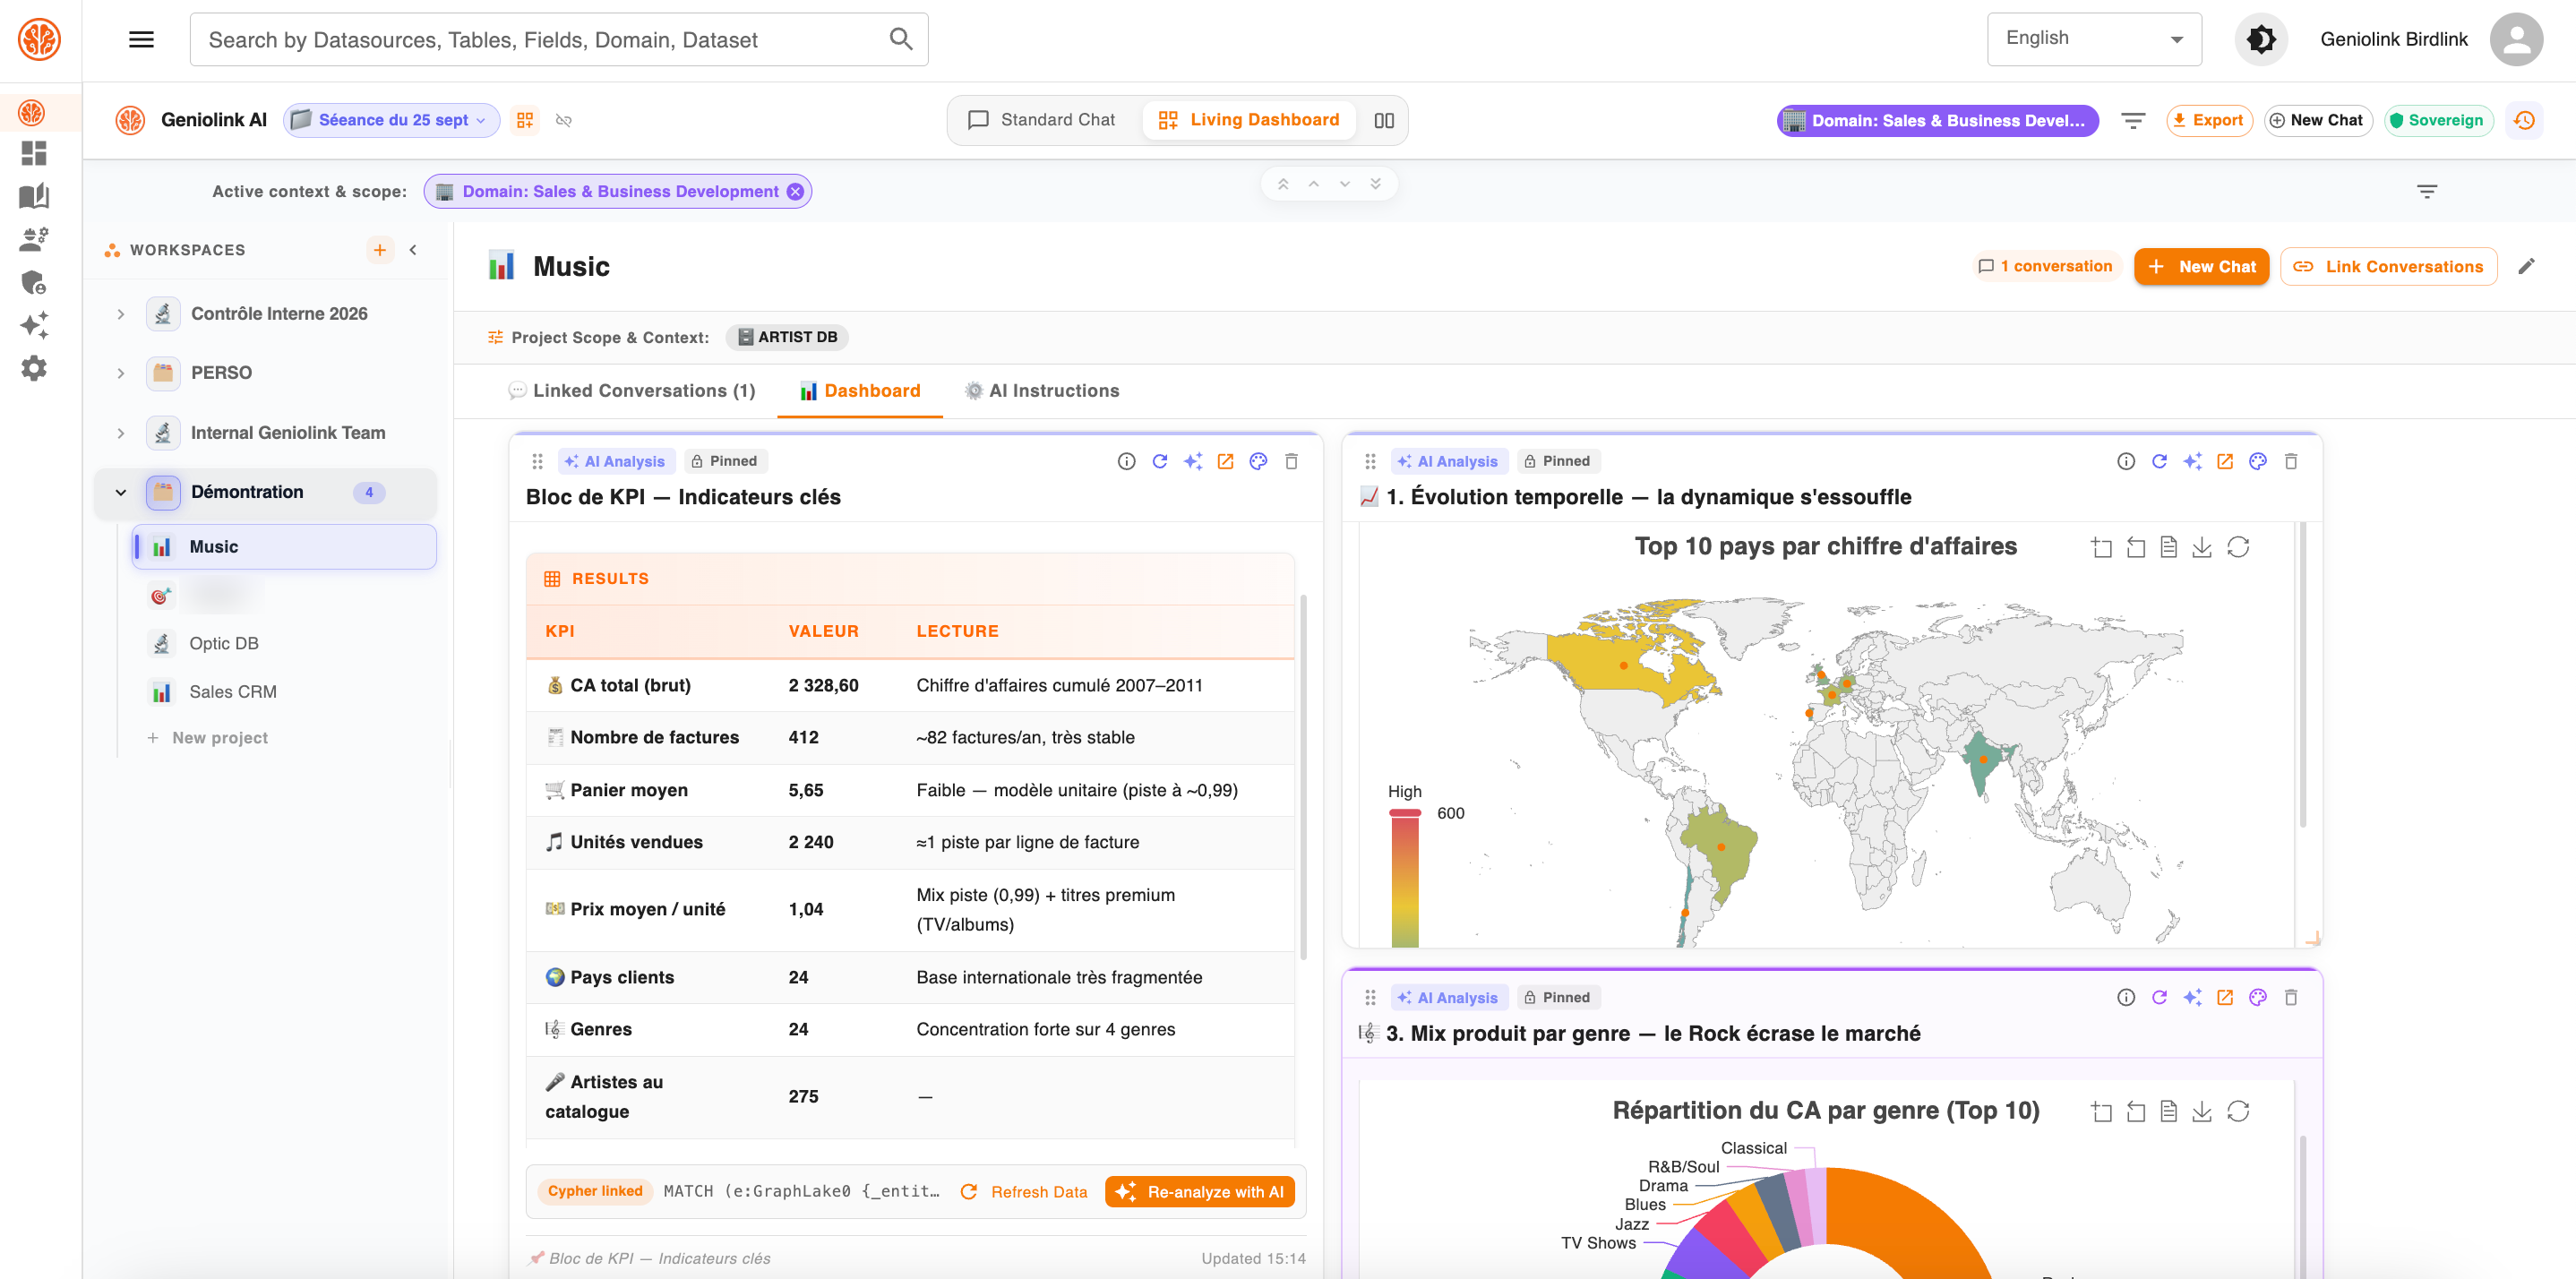Open the history clock icon
Viewport: 2576px width, 1279px height.
point(2525,120)
